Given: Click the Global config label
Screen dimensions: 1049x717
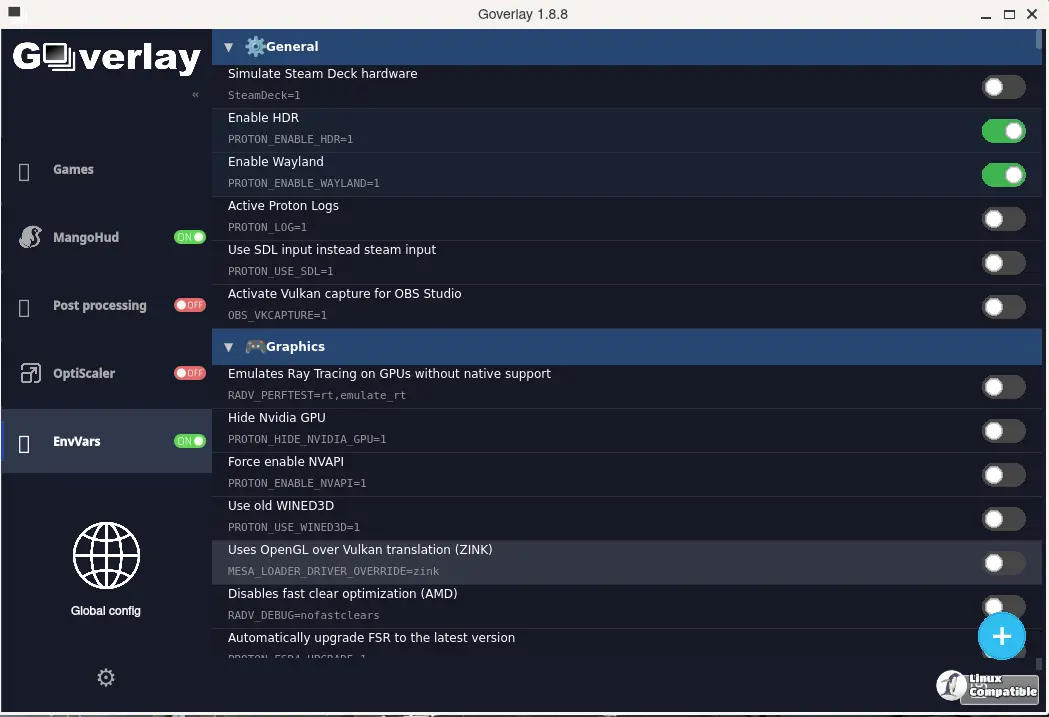Looking at the screenshot, I should [x=106, y=611].
